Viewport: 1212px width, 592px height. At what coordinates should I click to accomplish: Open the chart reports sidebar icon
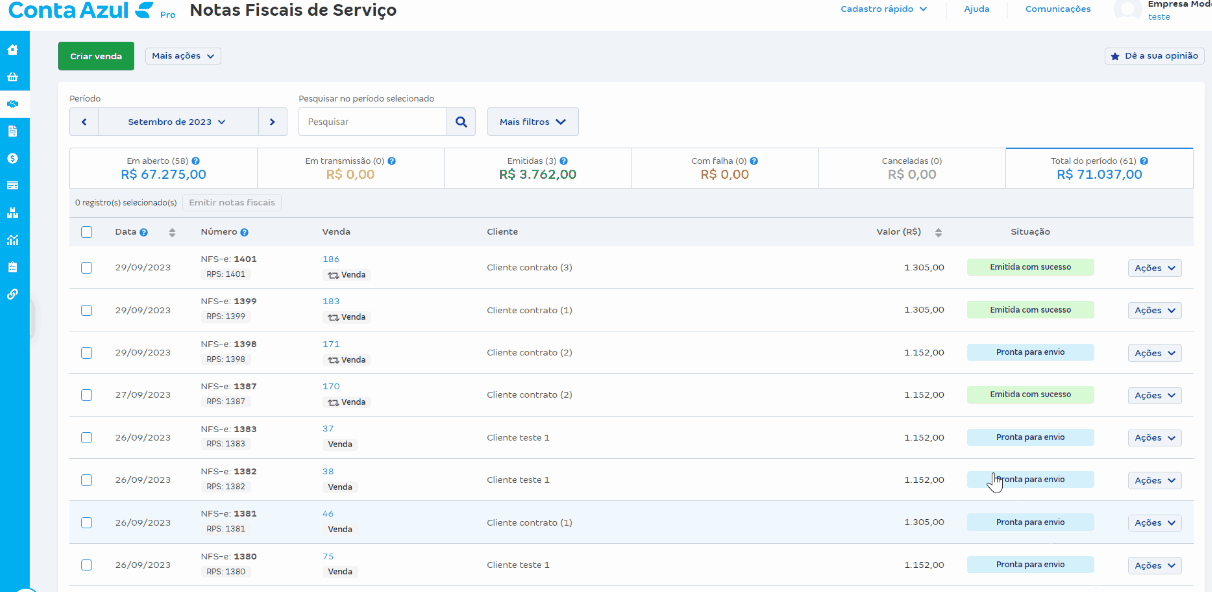click(x=12, y=240)
